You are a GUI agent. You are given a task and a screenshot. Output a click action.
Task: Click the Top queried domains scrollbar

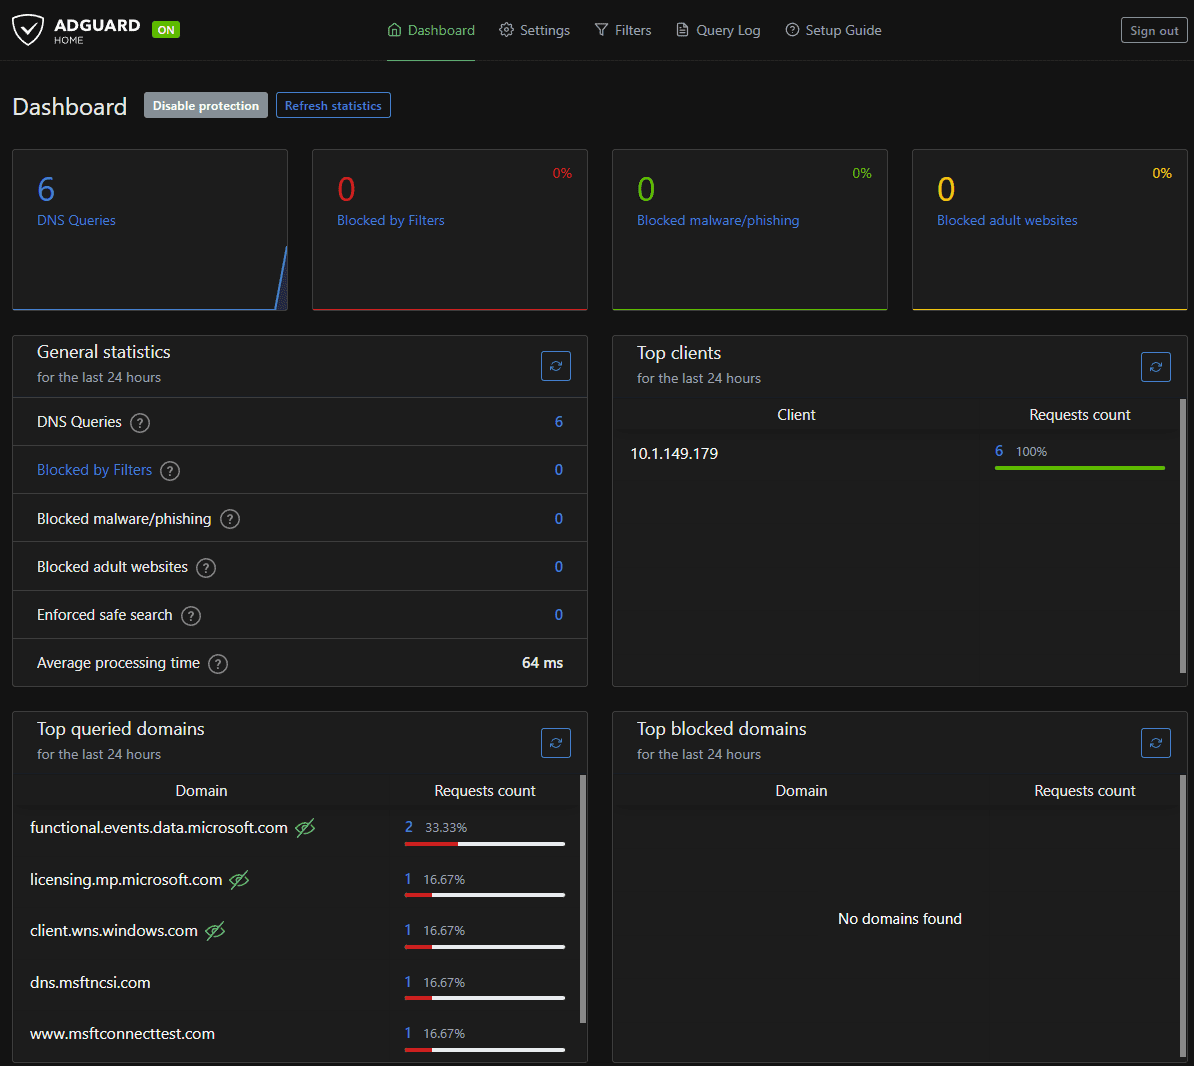pos(583,900)
